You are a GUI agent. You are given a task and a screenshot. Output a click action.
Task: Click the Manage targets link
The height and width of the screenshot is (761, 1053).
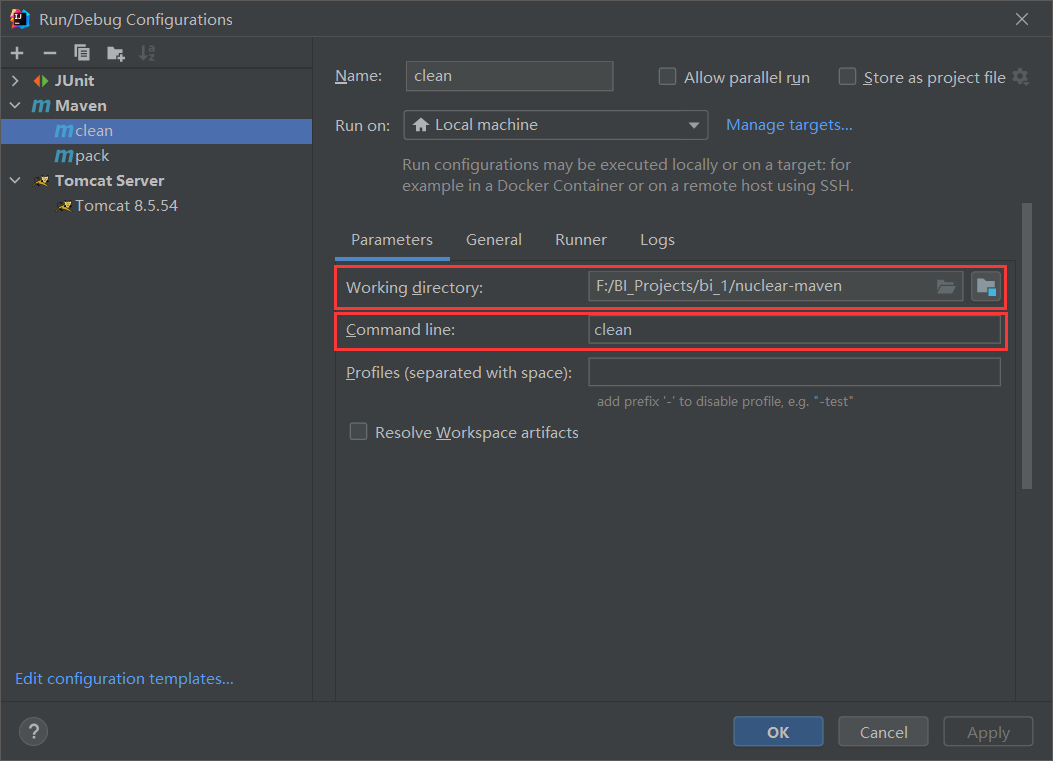click(x=789, y=125)
